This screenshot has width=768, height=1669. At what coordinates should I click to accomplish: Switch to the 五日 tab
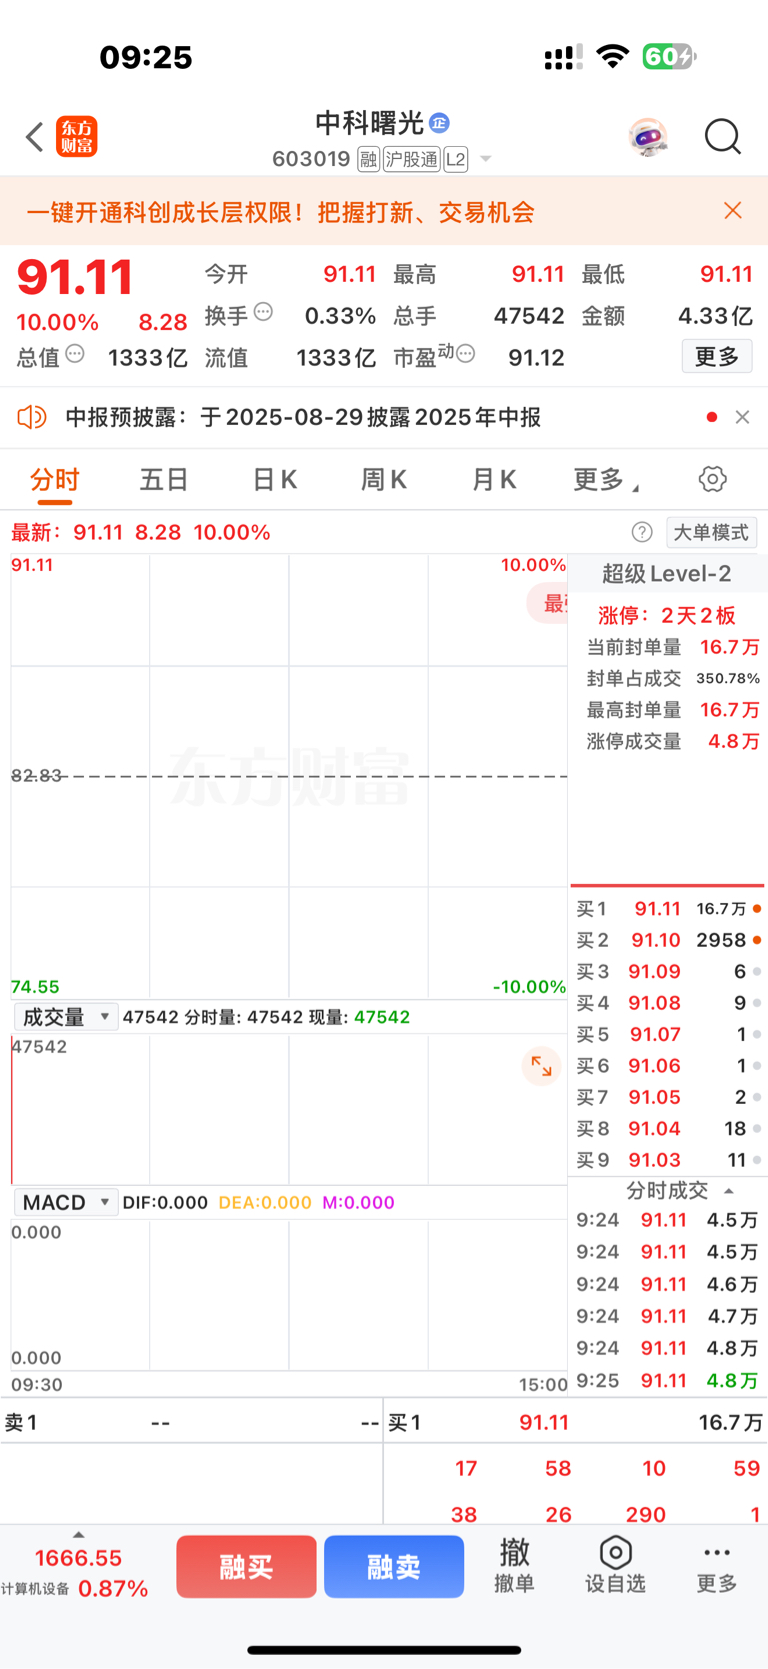[163, 480]
